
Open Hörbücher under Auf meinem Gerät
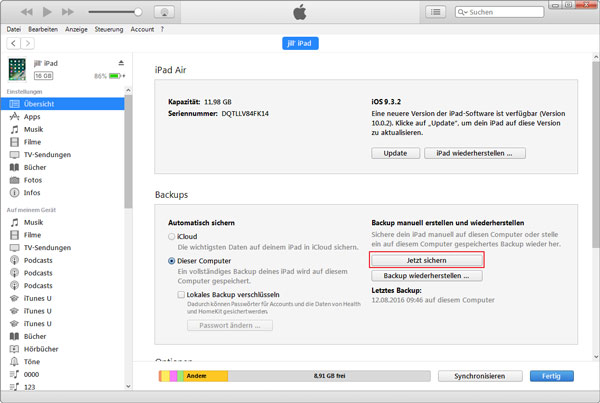[x=40, y=349]
